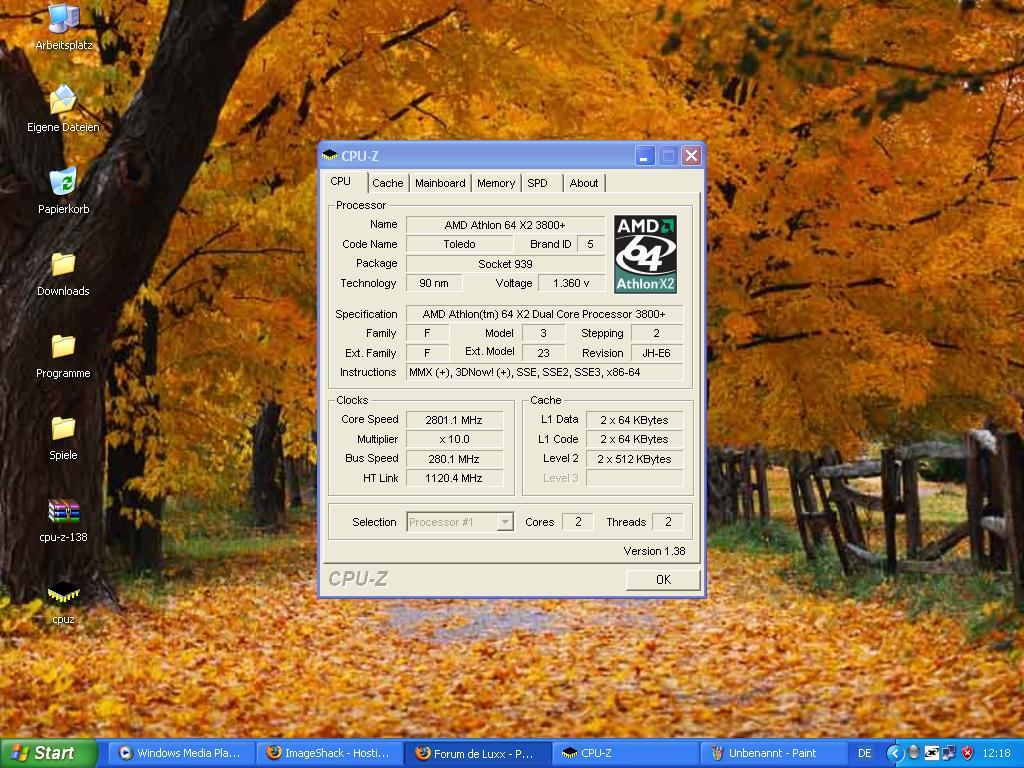Click the Revision value 'JH-E6'

pos(656,353)
